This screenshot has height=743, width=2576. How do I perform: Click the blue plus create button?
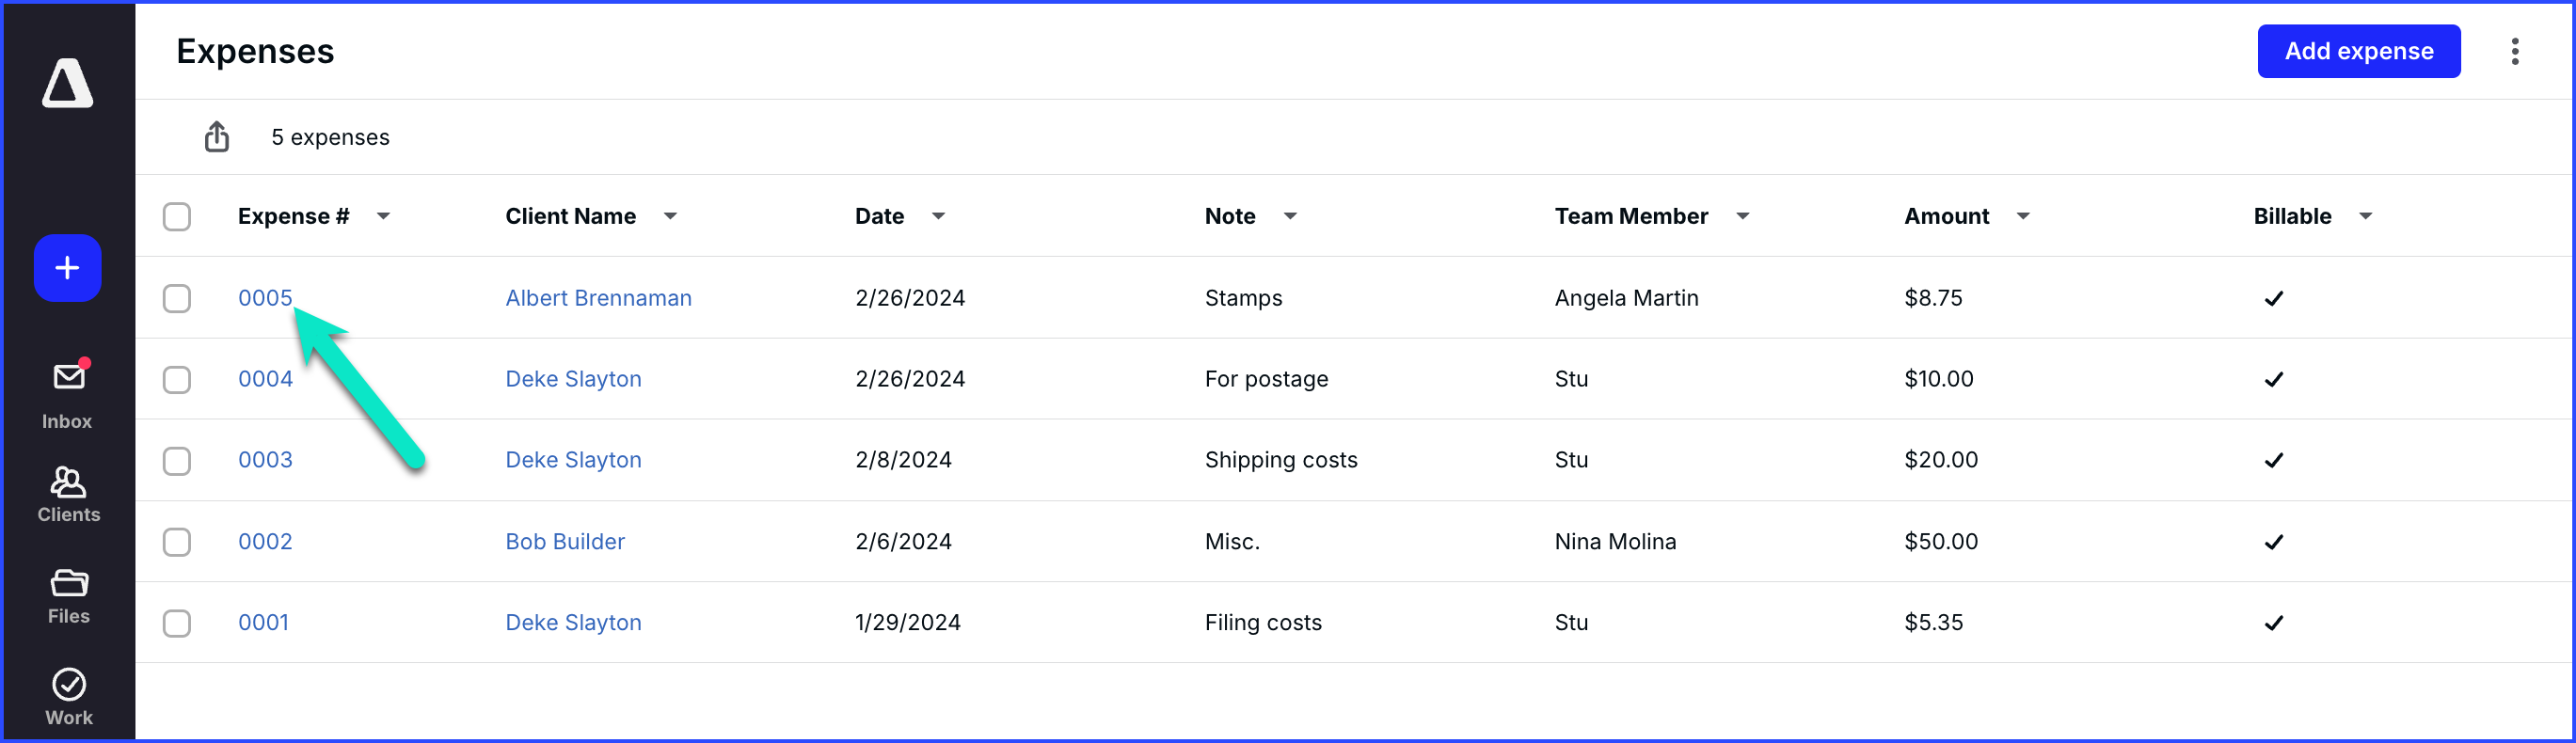[x=67, y=268]
